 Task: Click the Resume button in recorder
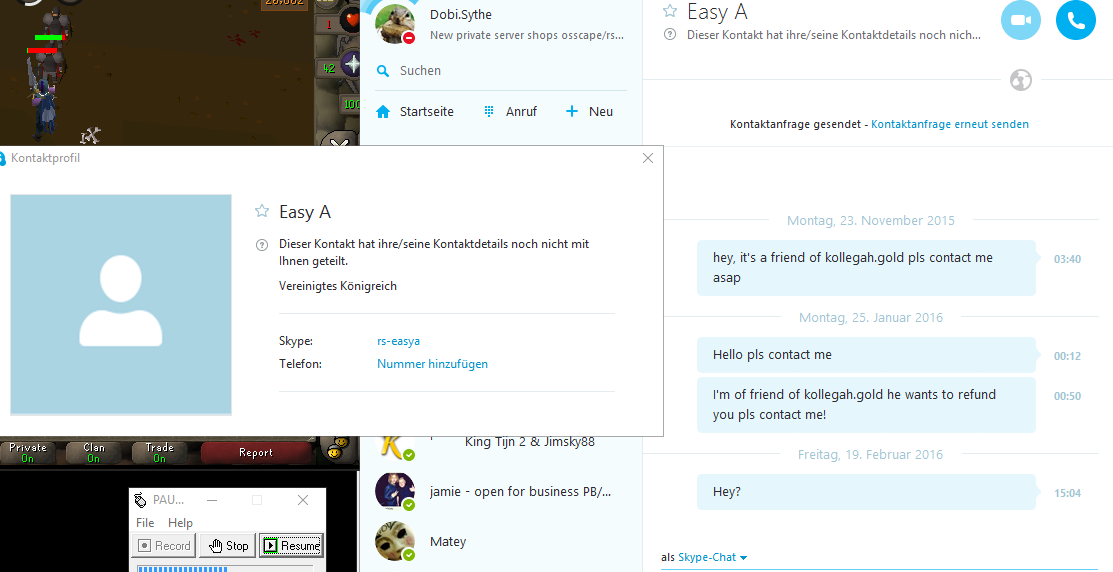click(x=291, y=546)
